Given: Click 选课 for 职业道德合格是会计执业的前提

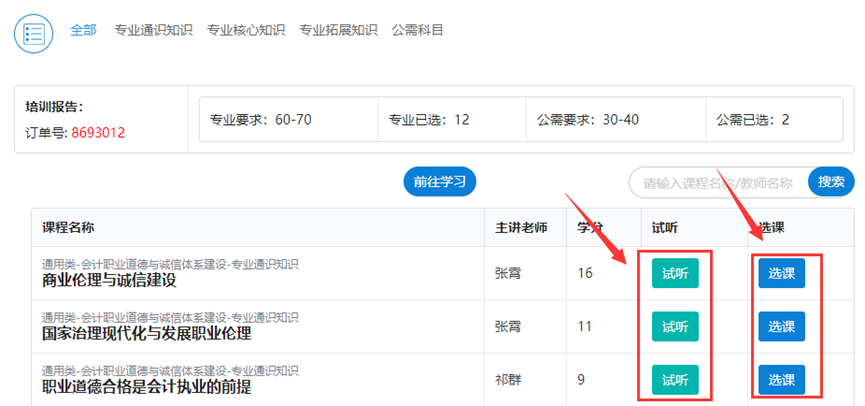Looking at the screenshot, I should click(781, 380).
